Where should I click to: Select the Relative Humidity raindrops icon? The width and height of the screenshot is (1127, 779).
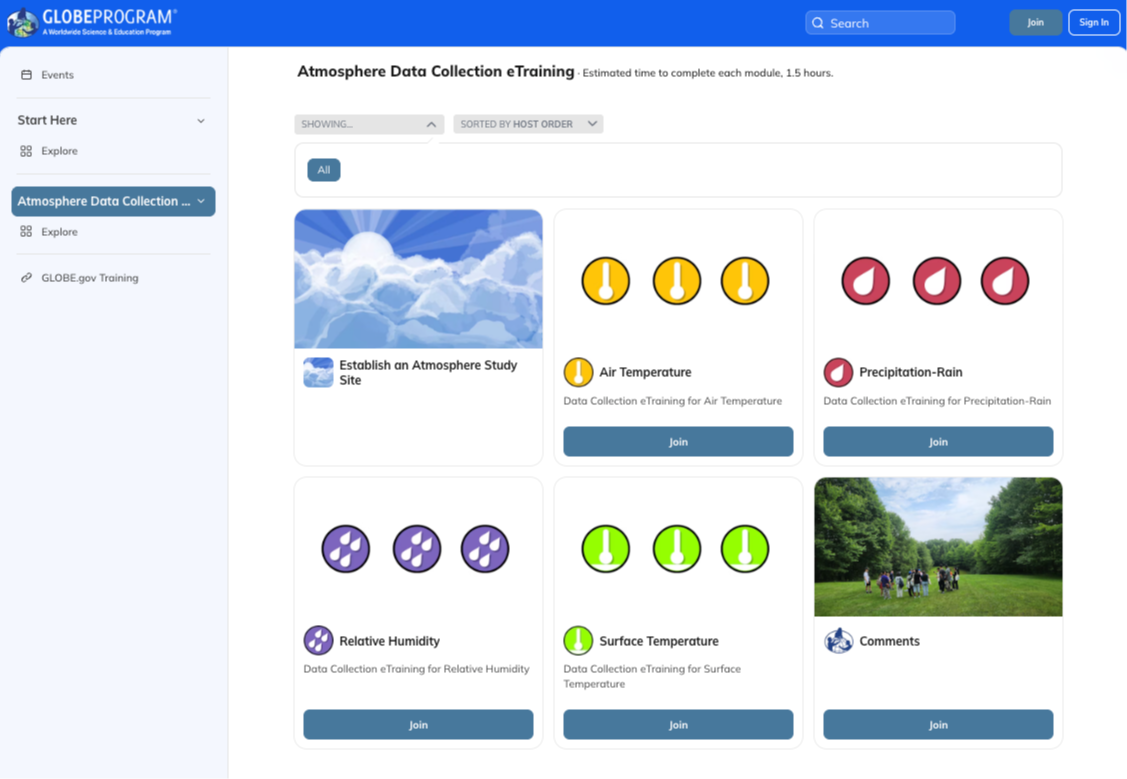318,641
